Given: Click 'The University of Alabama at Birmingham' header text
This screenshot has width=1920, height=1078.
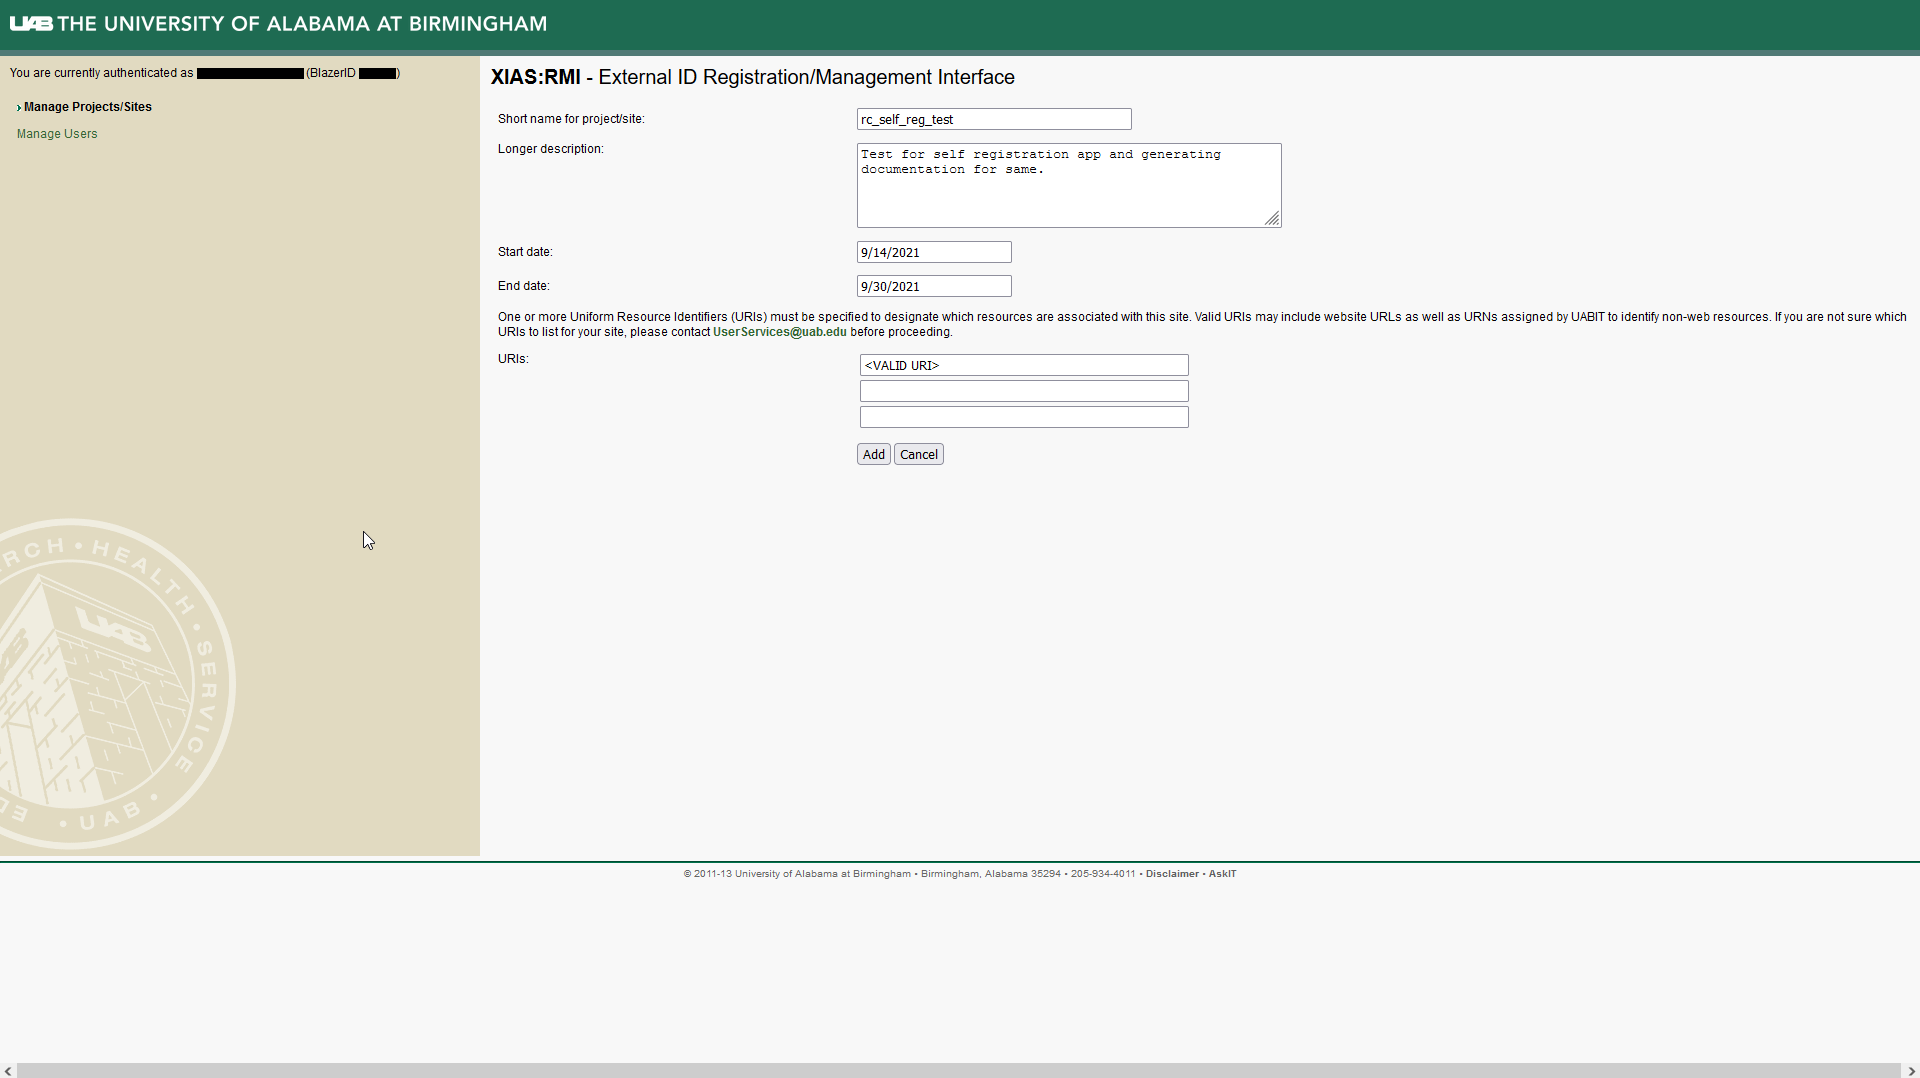Looking at the screenshot, I should pos(302,24).
